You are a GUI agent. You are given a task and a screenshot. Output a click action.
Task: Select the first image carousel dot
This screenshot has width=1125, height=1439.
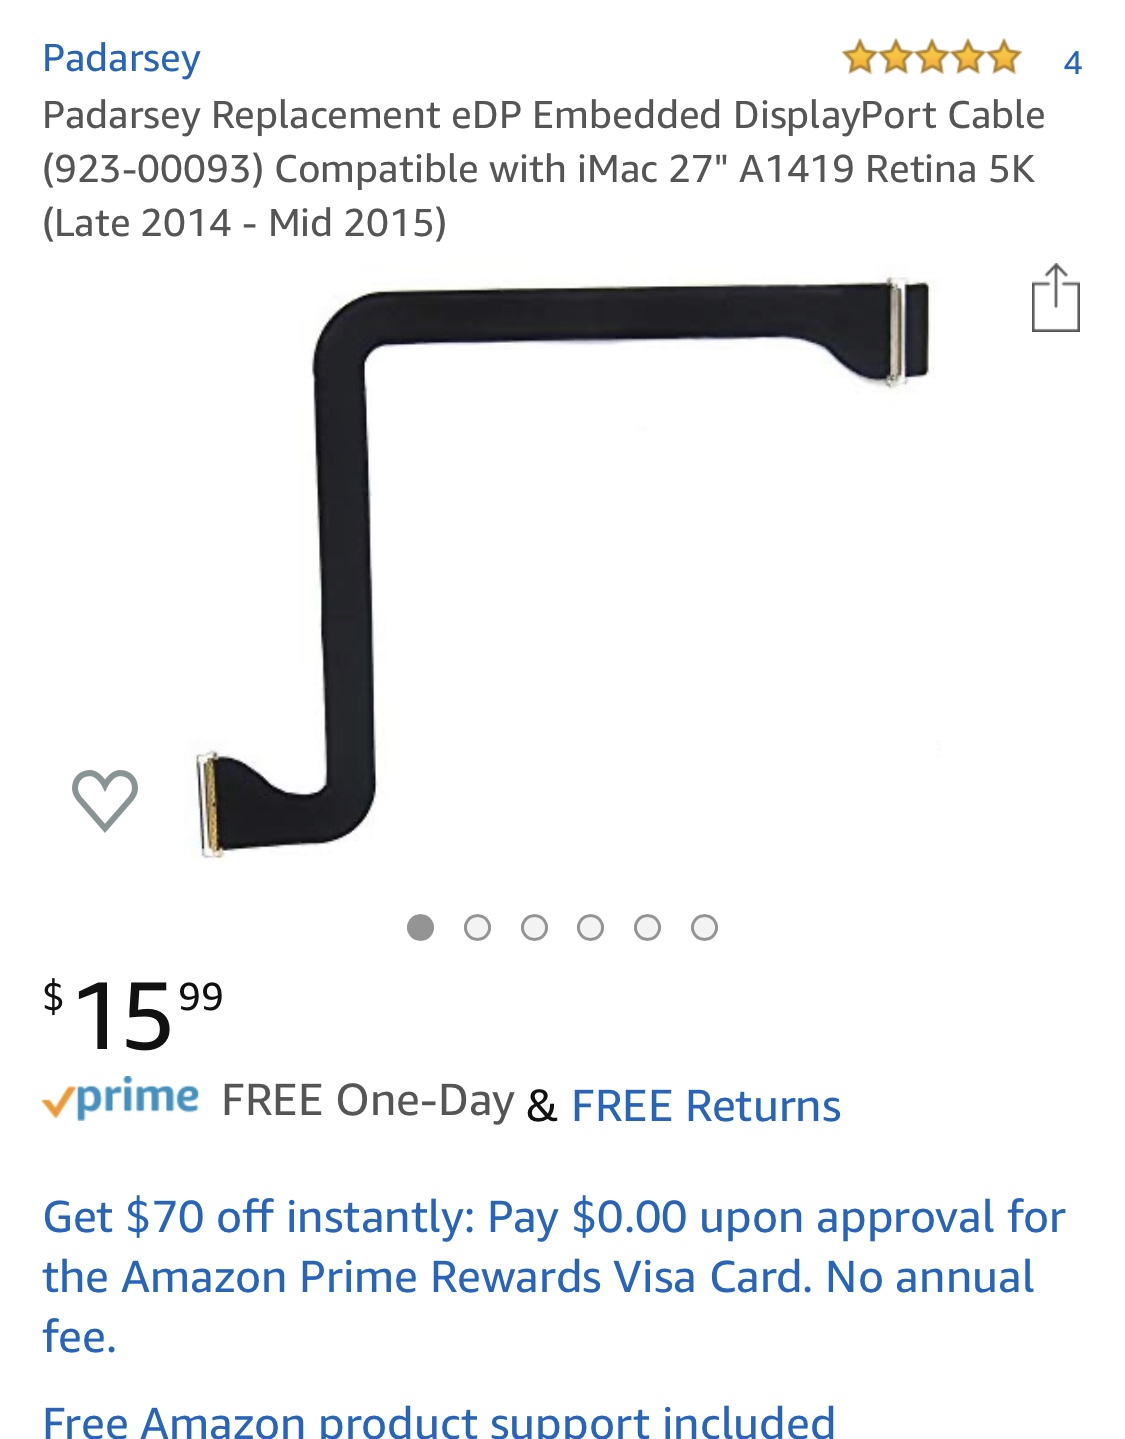(x=421, y=928)
